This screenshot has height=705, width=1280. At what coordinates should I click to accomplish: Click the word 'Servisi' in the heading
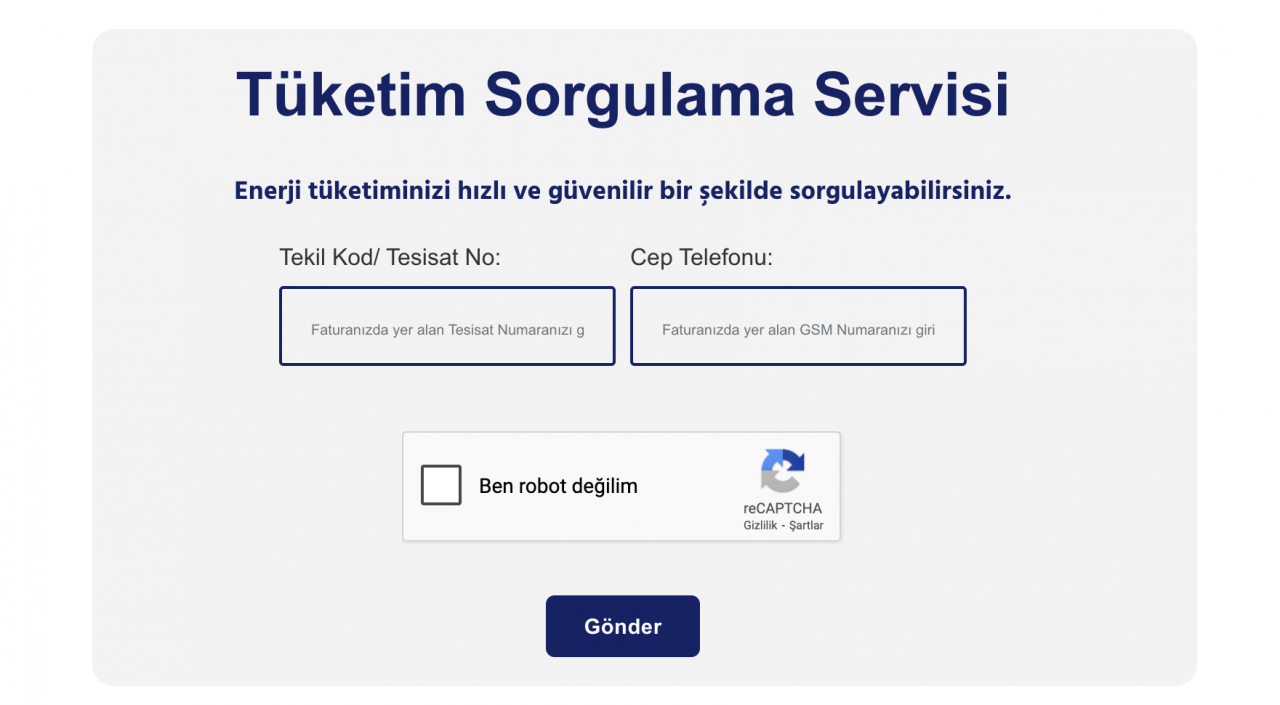[x=911, y=95]
